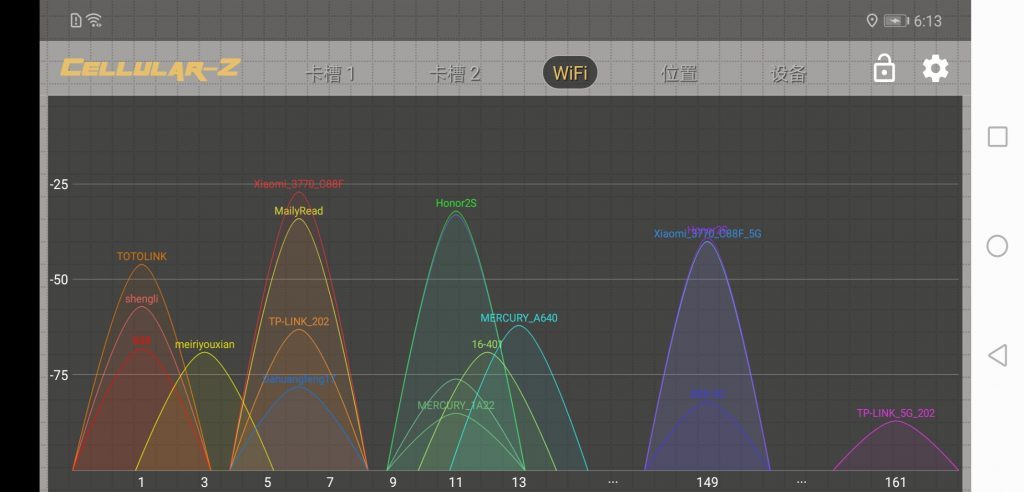Screen dimensions: 1024x492
Task: Select the MERCURY_A640 network label
Action: click(519, 318)
